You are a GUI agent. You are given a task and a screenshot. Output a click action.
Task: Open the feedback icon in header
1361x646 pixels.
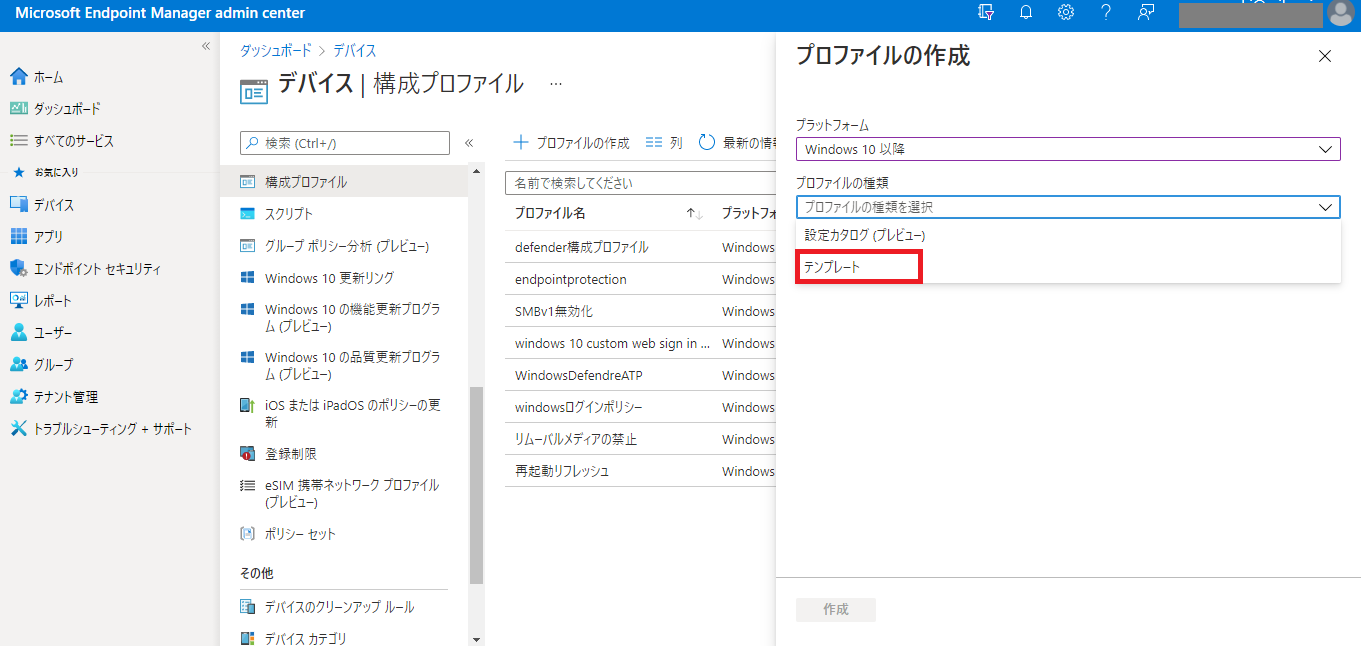point(1146,13)
